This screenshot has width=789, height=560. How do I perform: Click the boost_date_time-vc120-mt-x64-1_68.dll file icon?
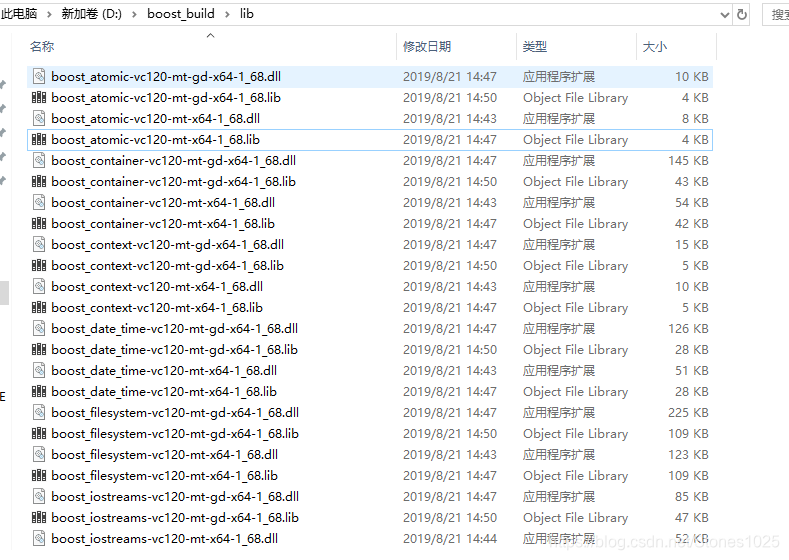tap(39, 371)
